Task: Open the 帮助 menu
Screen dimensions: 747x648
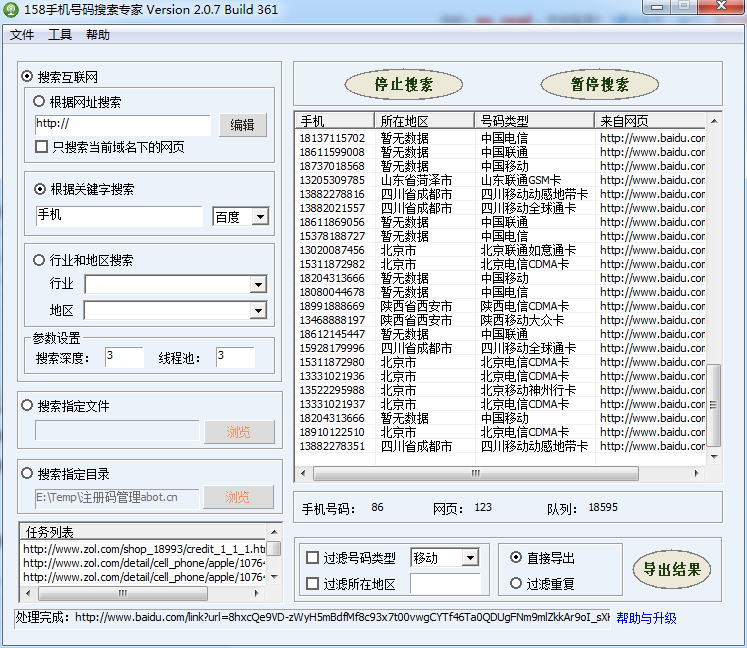Action: pyautogui.click(x=98, y=35)
